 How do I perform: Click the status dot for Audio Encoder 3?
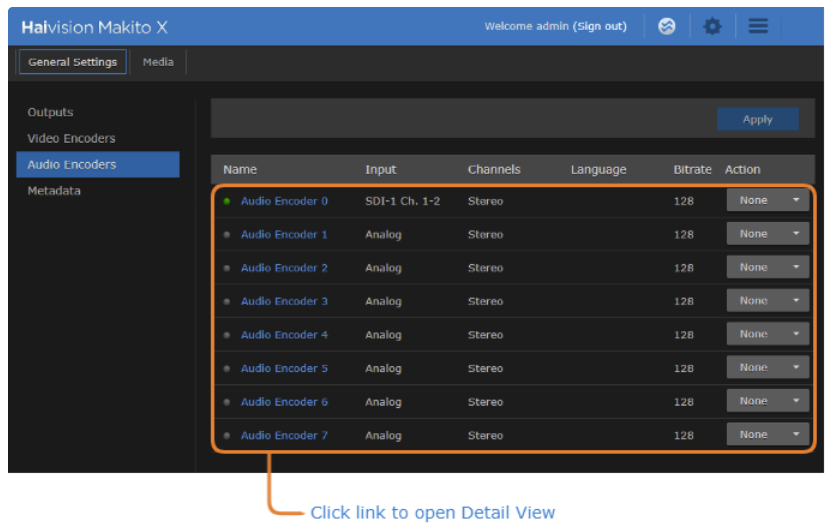point(227,301)
